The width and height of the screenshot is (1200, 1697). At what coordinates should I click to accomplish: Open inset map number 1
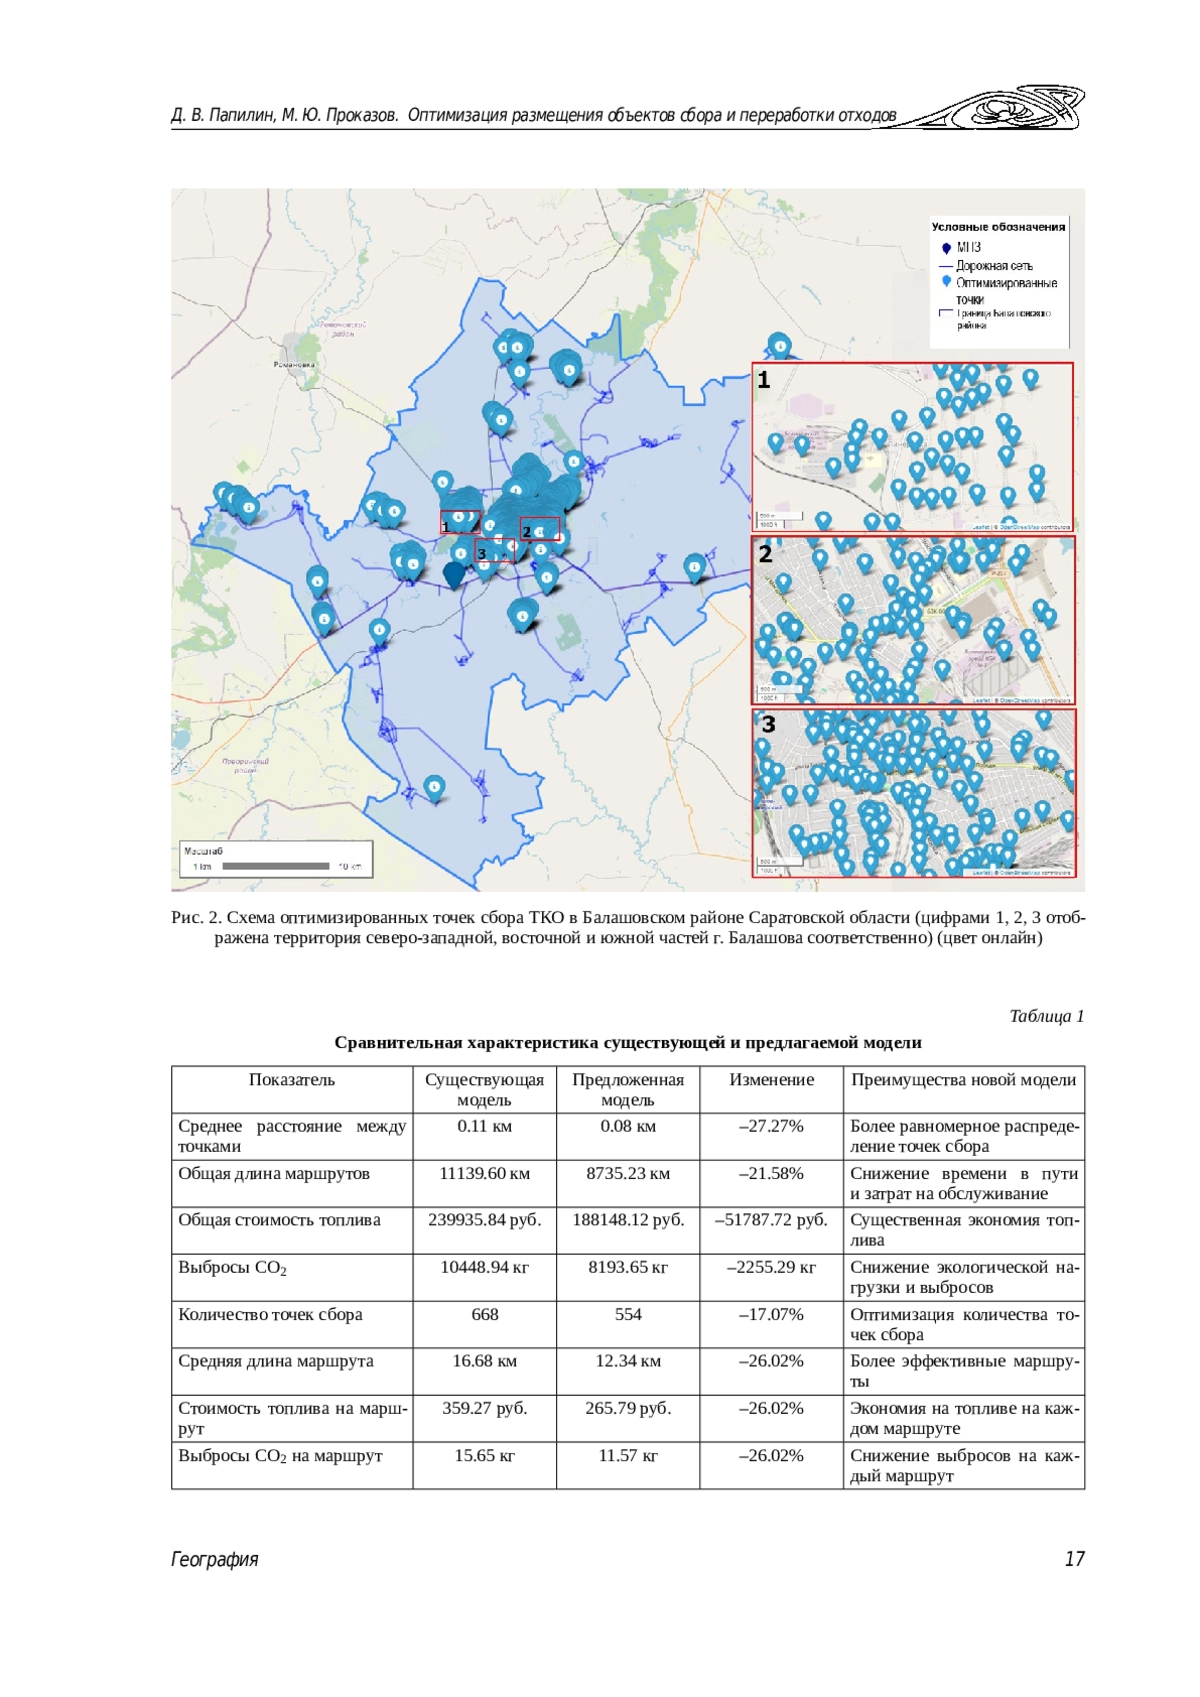coord(912,446)
